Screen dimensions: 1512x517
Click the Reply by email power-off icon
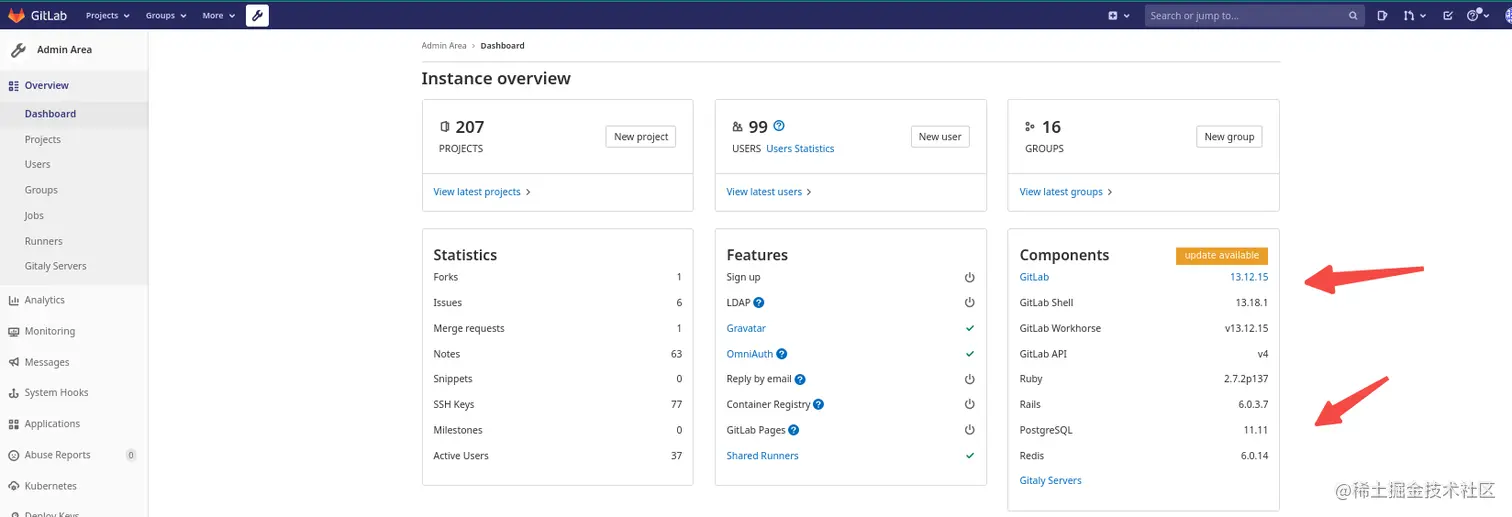click(x=969, y=380)
